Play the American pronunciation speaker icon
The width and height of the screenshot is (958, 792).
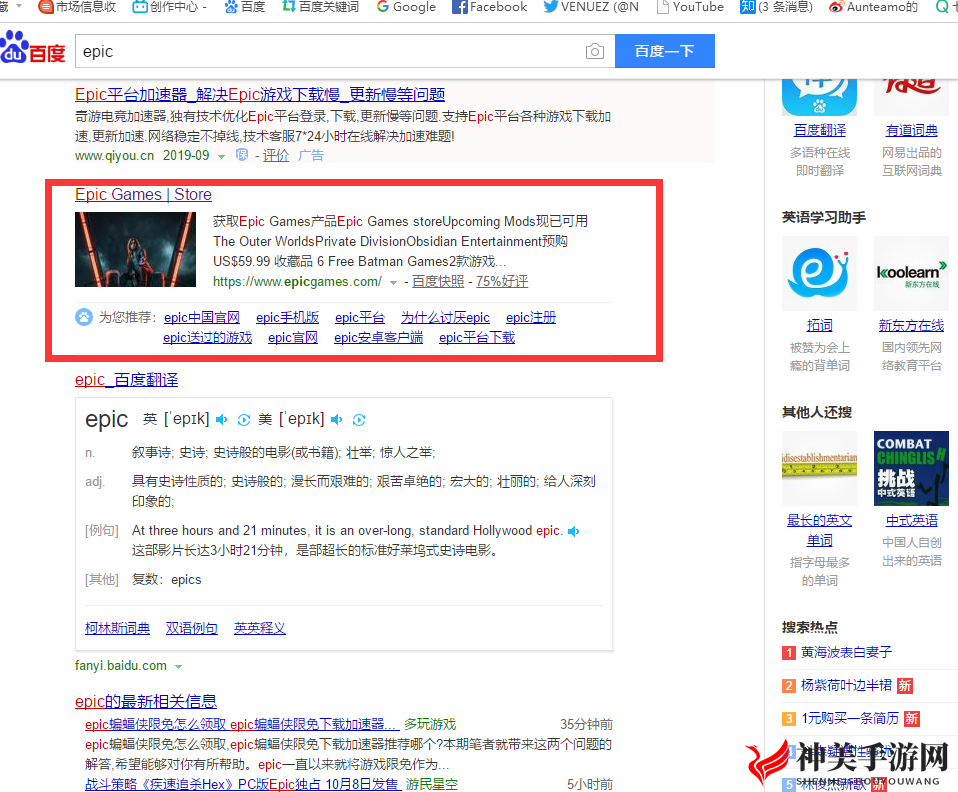tap(337, 419)
